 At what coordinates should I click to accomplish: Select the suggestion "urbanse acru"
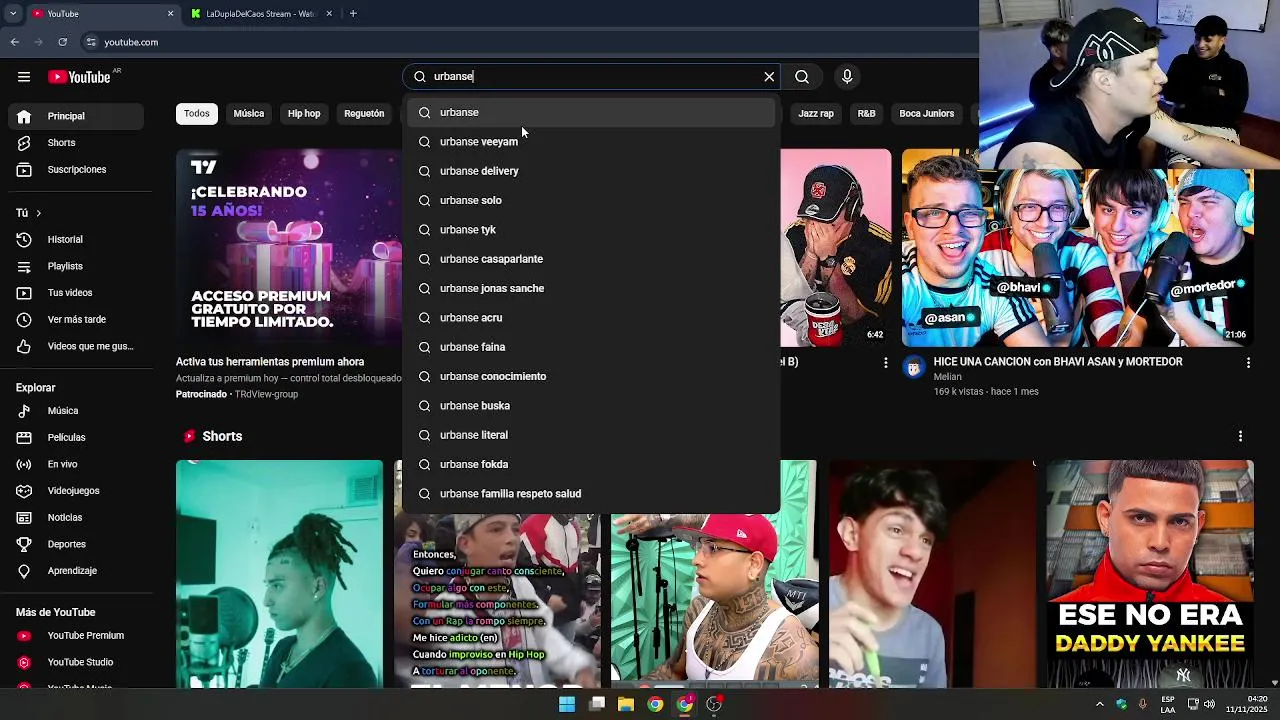point(591,318)
